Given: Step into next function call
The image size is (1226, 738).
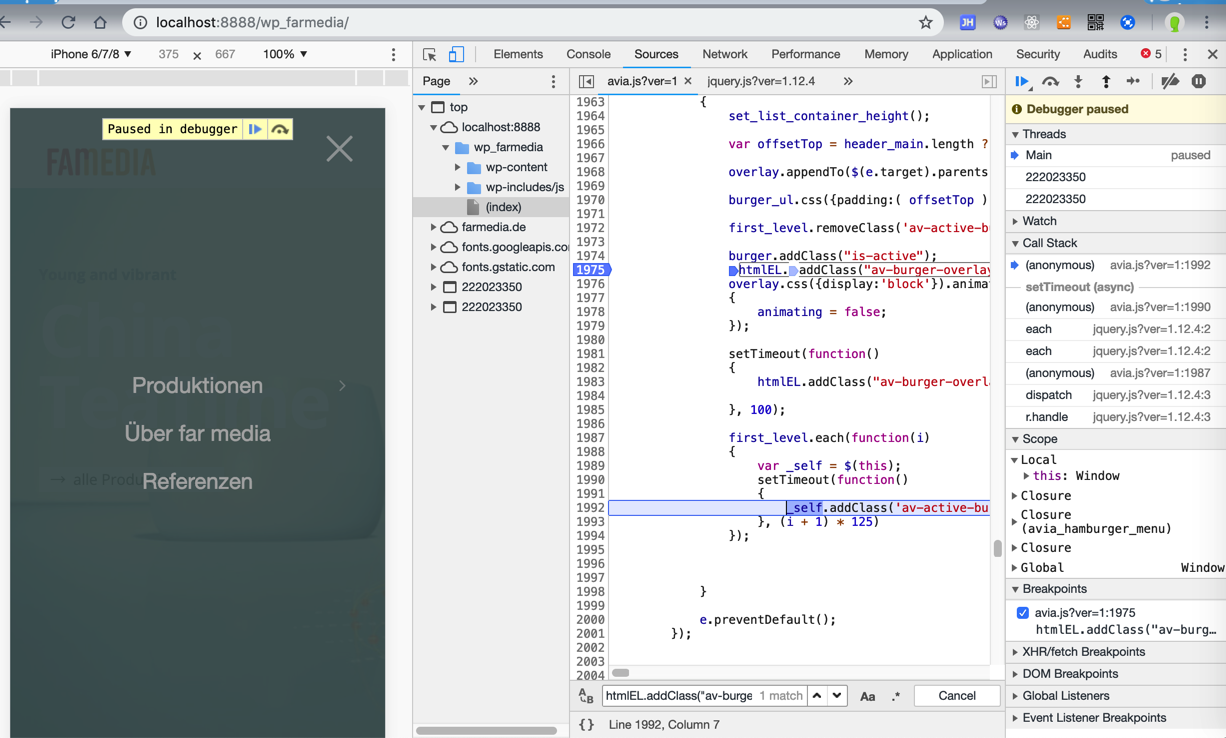Looking at the screenshot, I should (x=1078, y=82).
